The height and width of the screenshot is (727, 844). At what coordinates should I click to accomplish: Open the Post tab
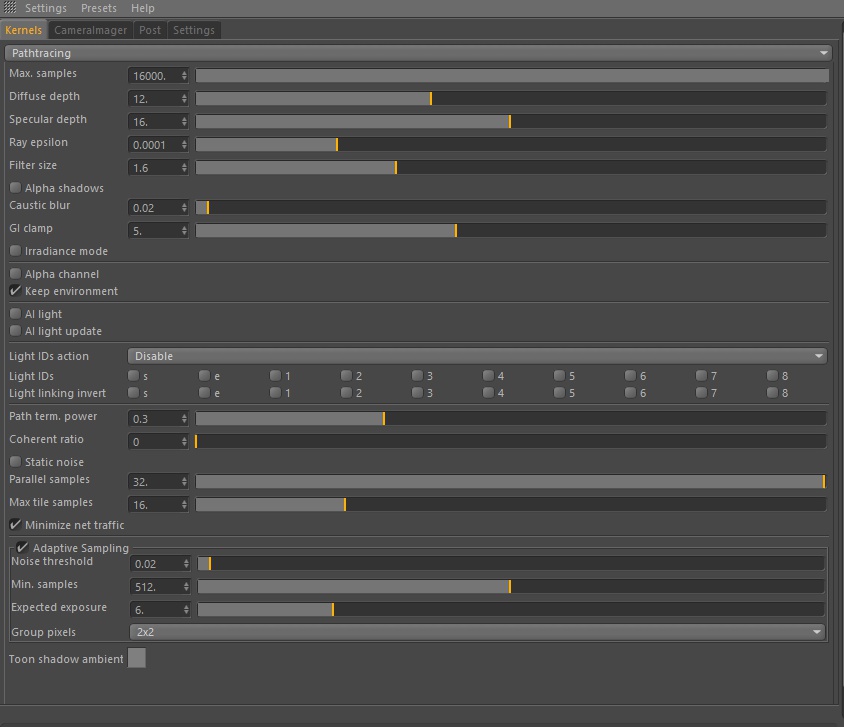pyautogui.click(x=150, y=30)
